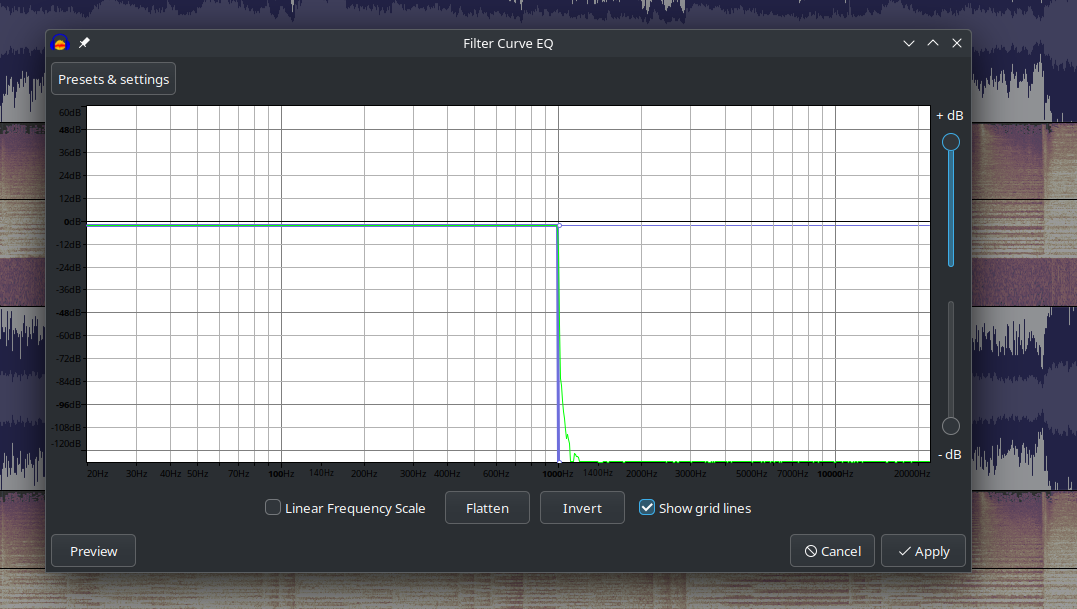Click the 100Hz label on frequency axis
Viewport: 1077px width, 609px height.
pyautogui.click(x=281, y=474)
